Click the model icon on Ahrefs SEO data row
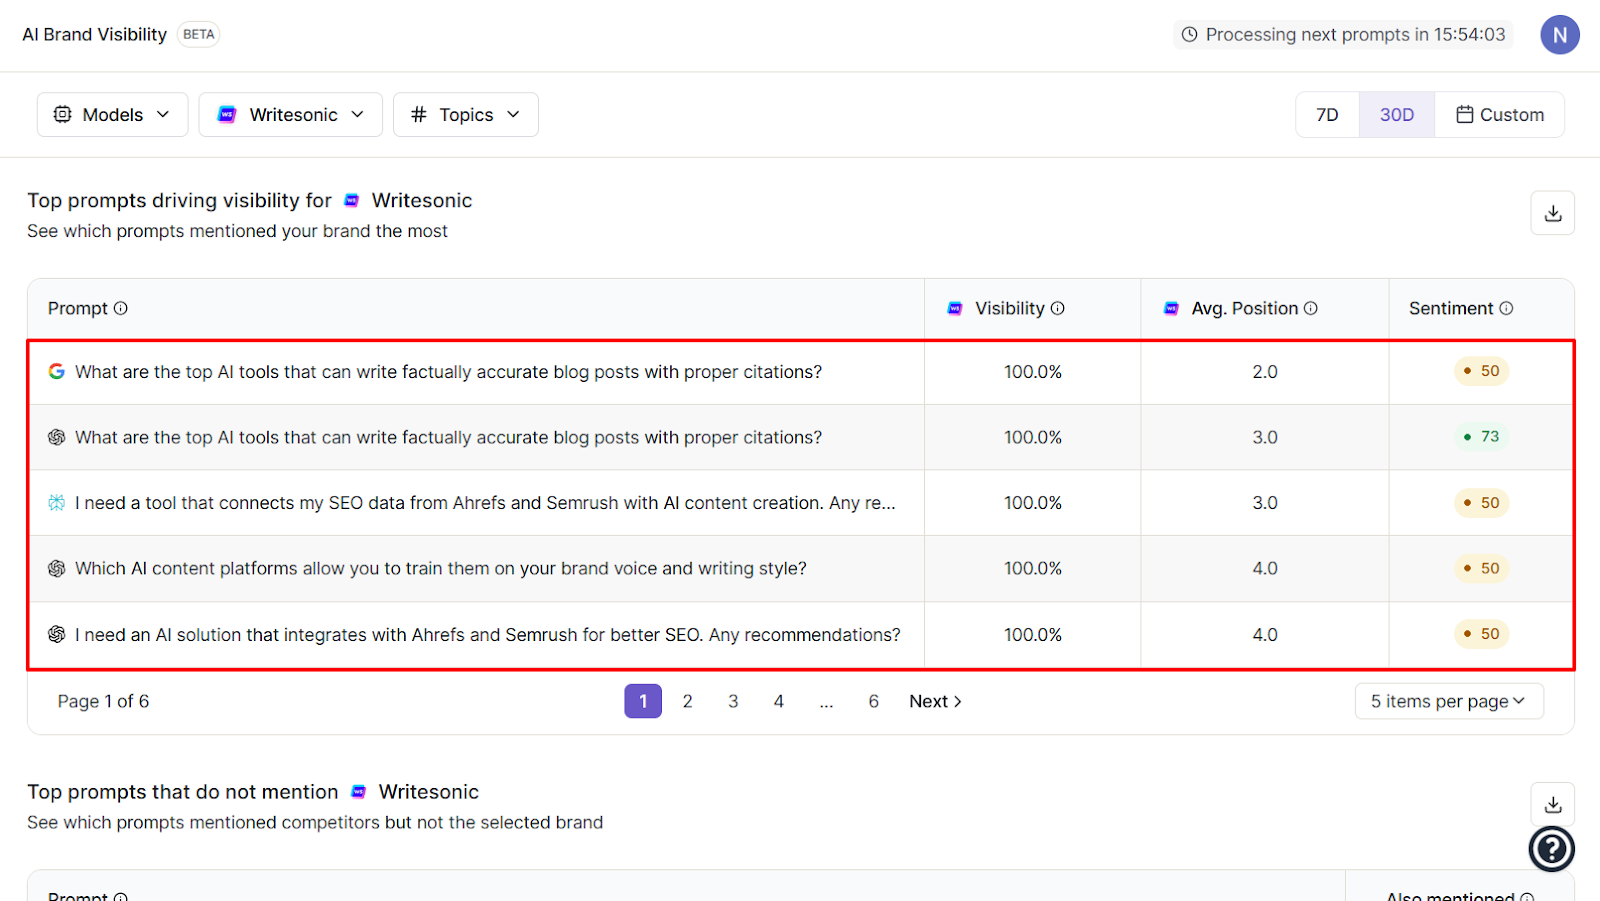1600x901 pixels. (57, 502)
